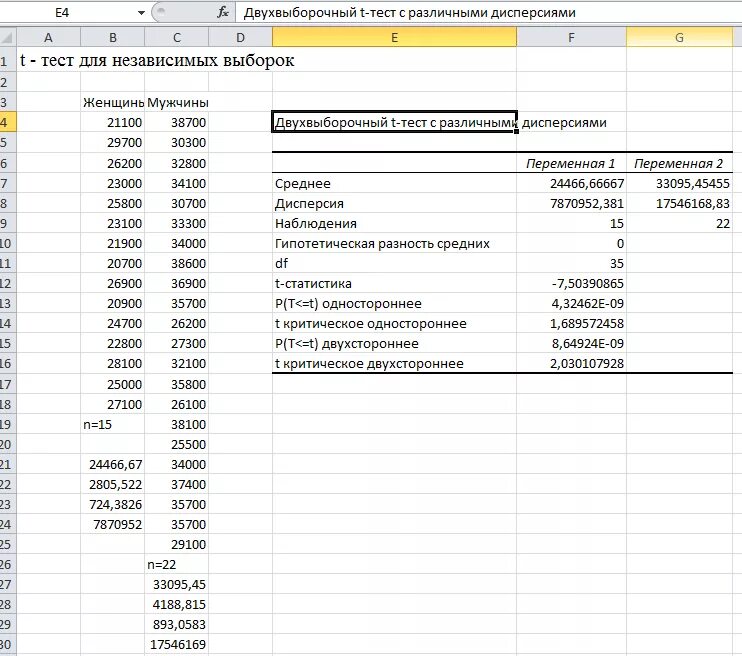The width and height of the screenshot is (742, 656).
Task: Select cell with value 724,3826
Action: (x=113, y=504)
